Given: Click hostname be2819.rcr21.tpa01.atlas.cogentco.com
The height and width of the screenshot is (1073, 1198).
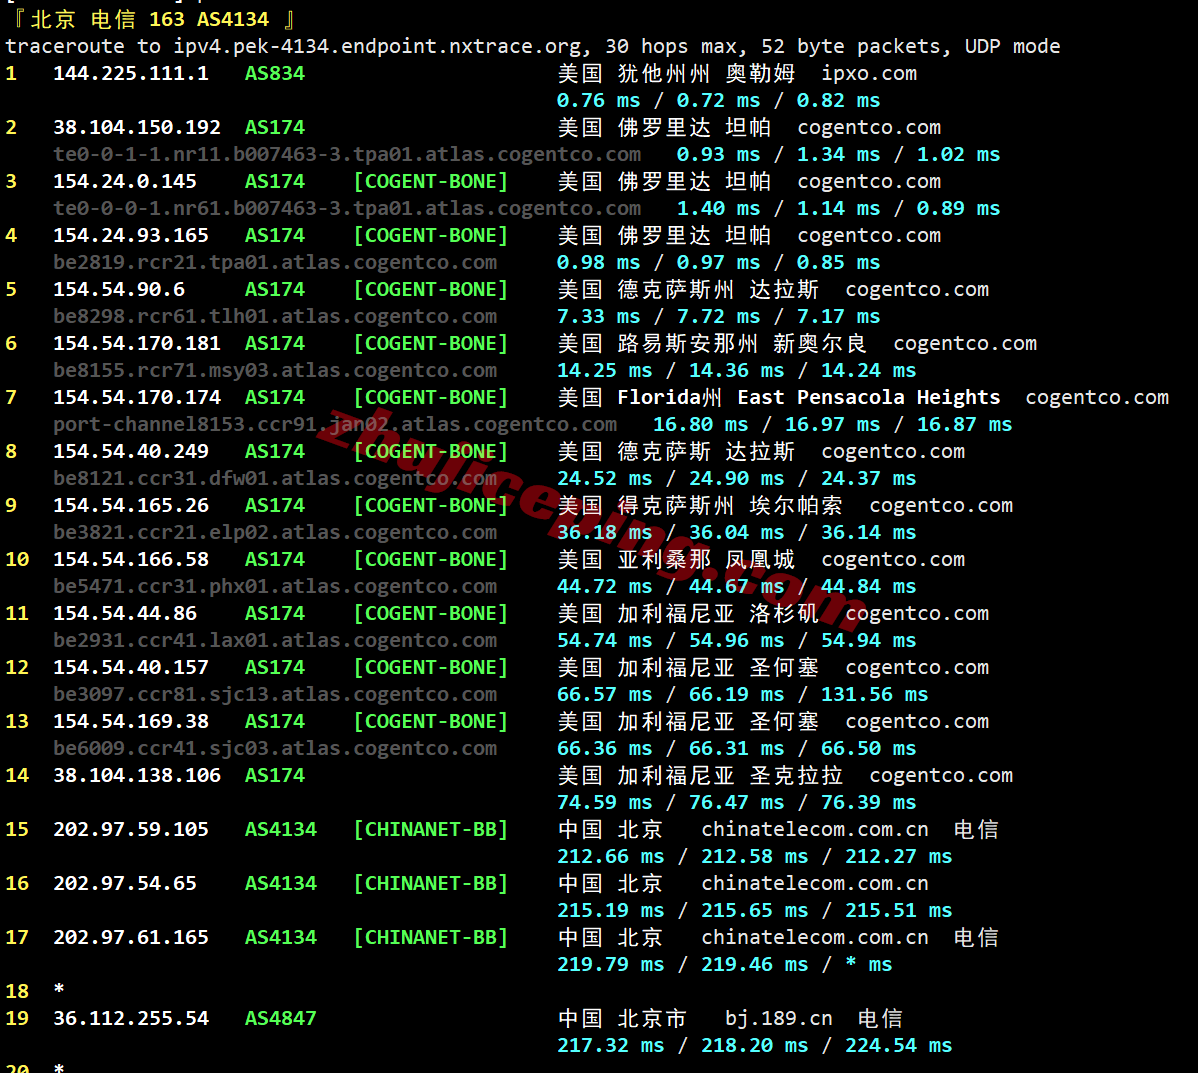Looking at the screenshot, I should point(275,262).
